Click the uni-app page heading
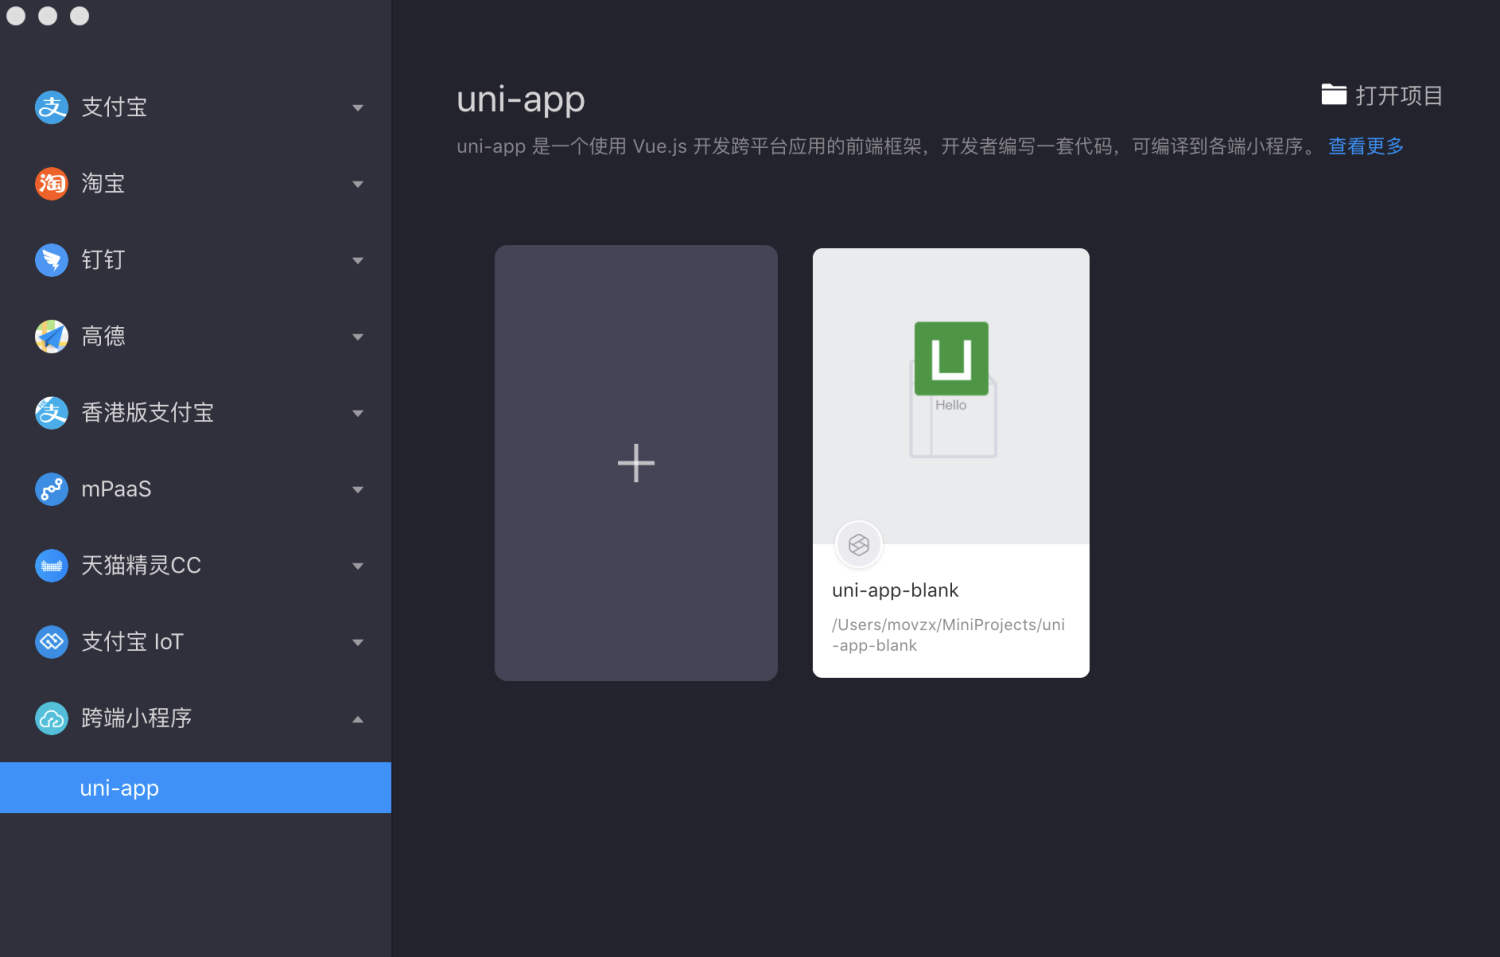Viewport: 1500px width, 957px height. coord(521,100)
